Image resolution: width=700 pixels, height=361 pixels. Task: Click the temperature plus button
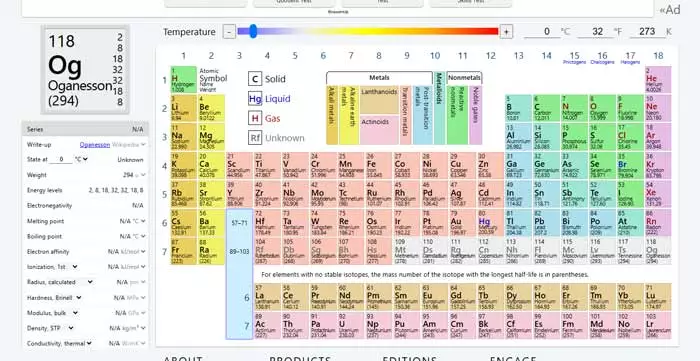(506, 32)
